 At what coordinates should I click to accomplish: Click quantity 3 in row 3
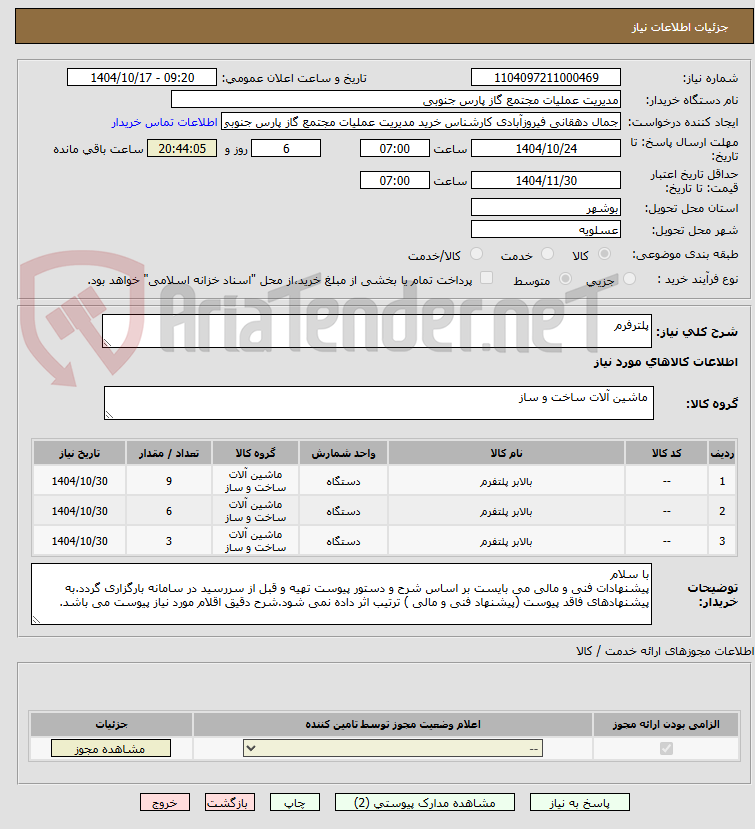click(169, 541)
